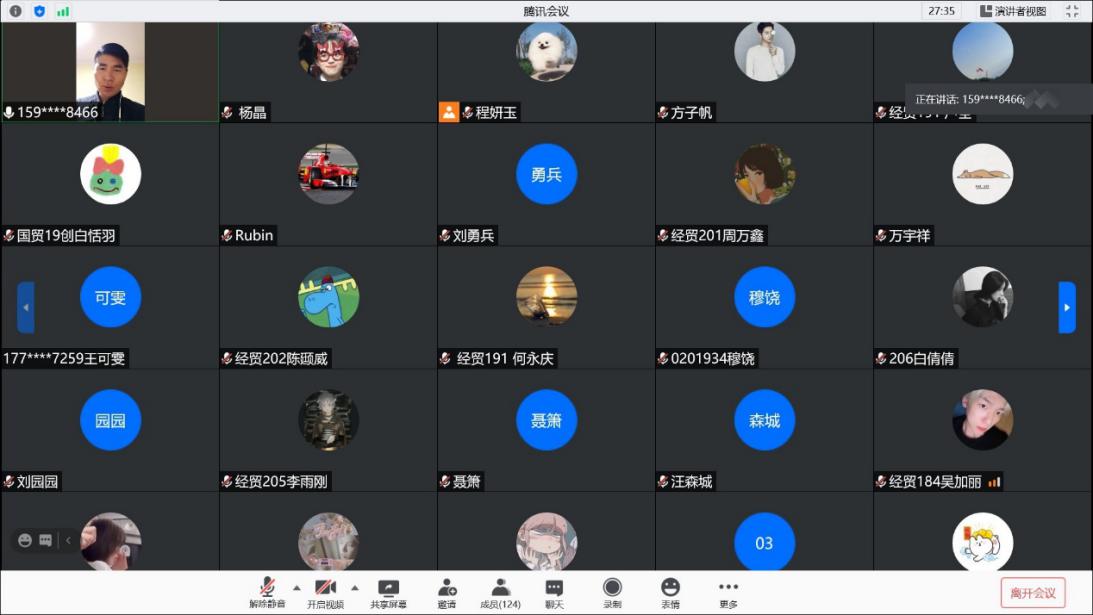Screen dimensions: 1093x615
Task: Go to next page of participants
Action: (1067, 307)
